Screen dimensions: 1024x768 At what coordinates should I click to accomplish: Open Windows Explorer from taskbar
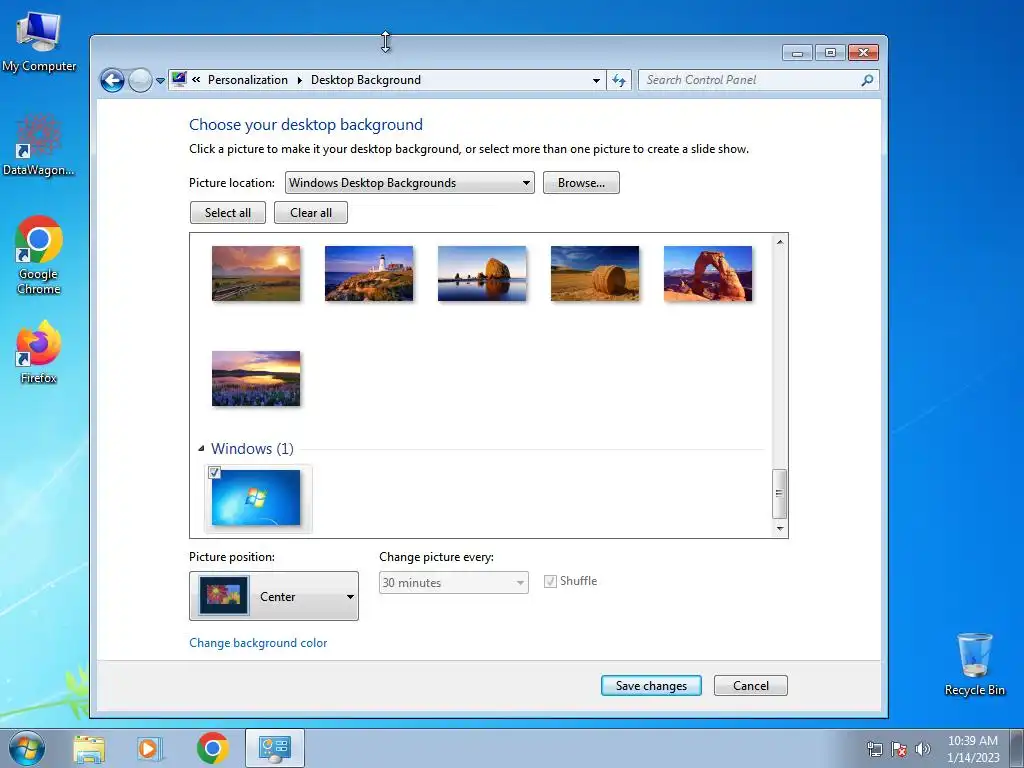[89, 748]
